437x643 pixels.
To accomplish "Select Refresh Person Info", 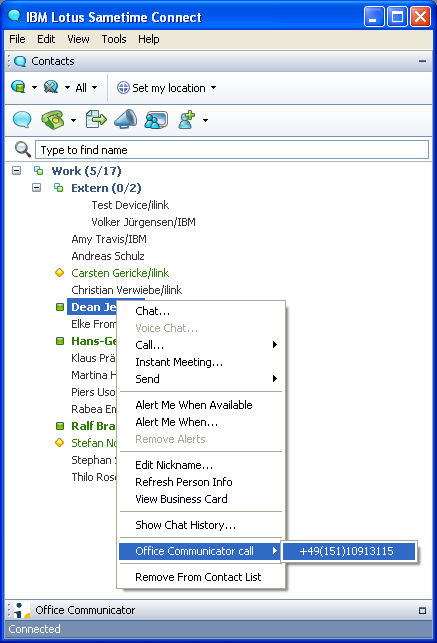I will [x=201, y=482].
